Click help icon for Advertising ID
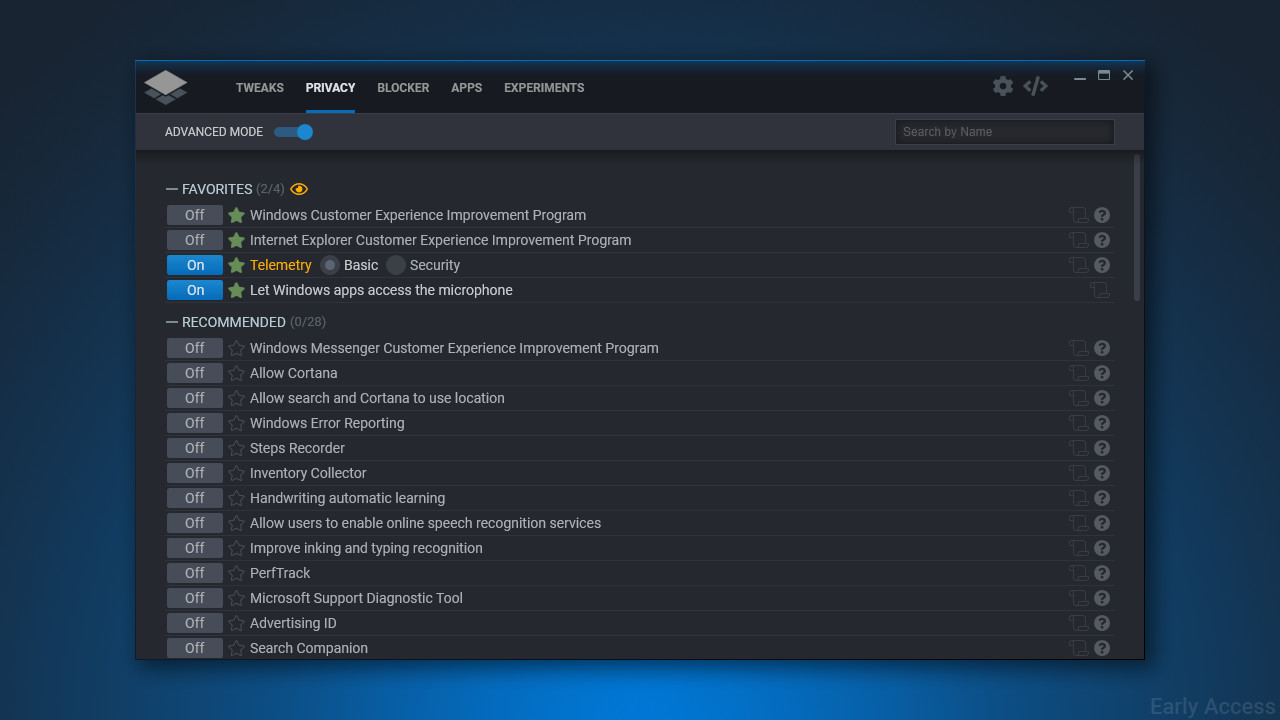Viewport: 1280px width, 720px height. coord(1102,623)
